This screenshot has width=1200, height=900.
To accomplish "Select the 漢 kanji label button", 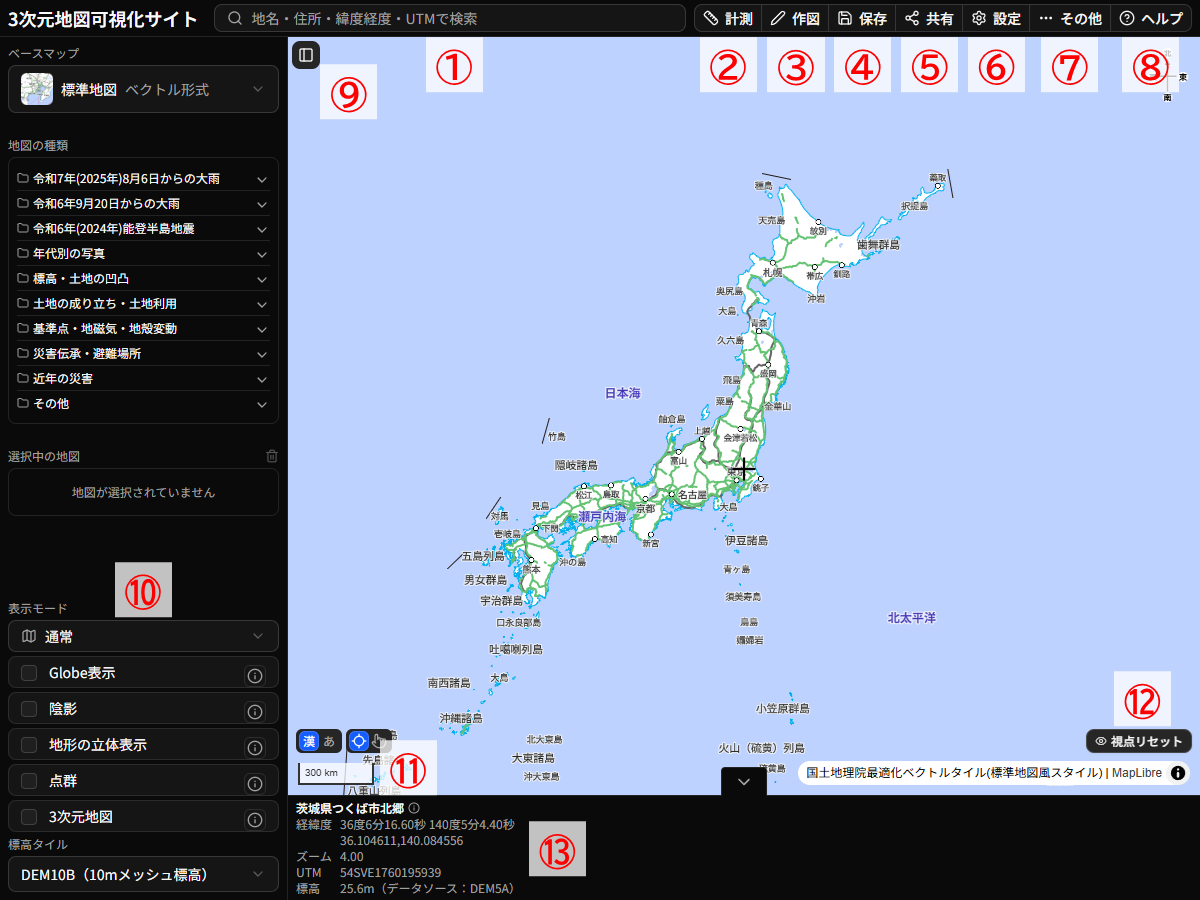I will (x=309, y=741).
